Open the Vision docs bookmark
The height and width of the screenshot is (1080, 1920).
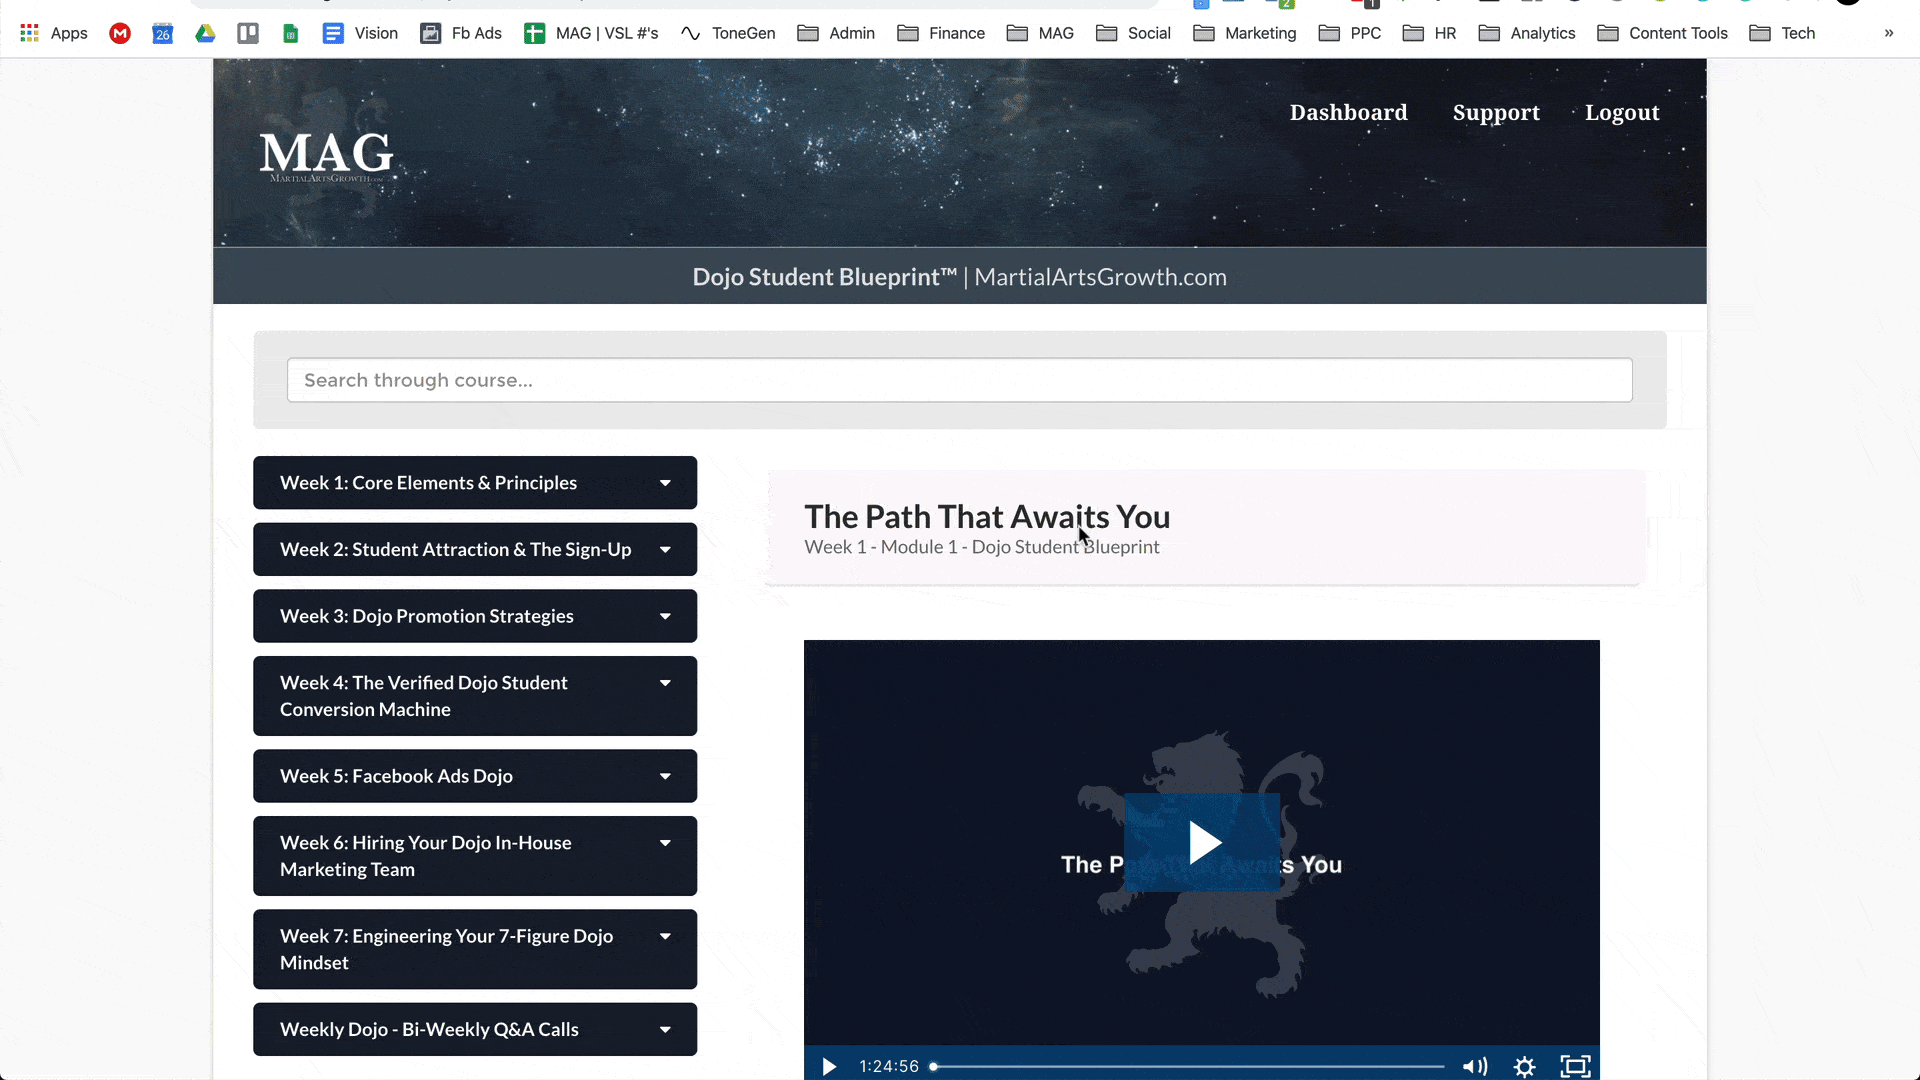tap(360, 33)
